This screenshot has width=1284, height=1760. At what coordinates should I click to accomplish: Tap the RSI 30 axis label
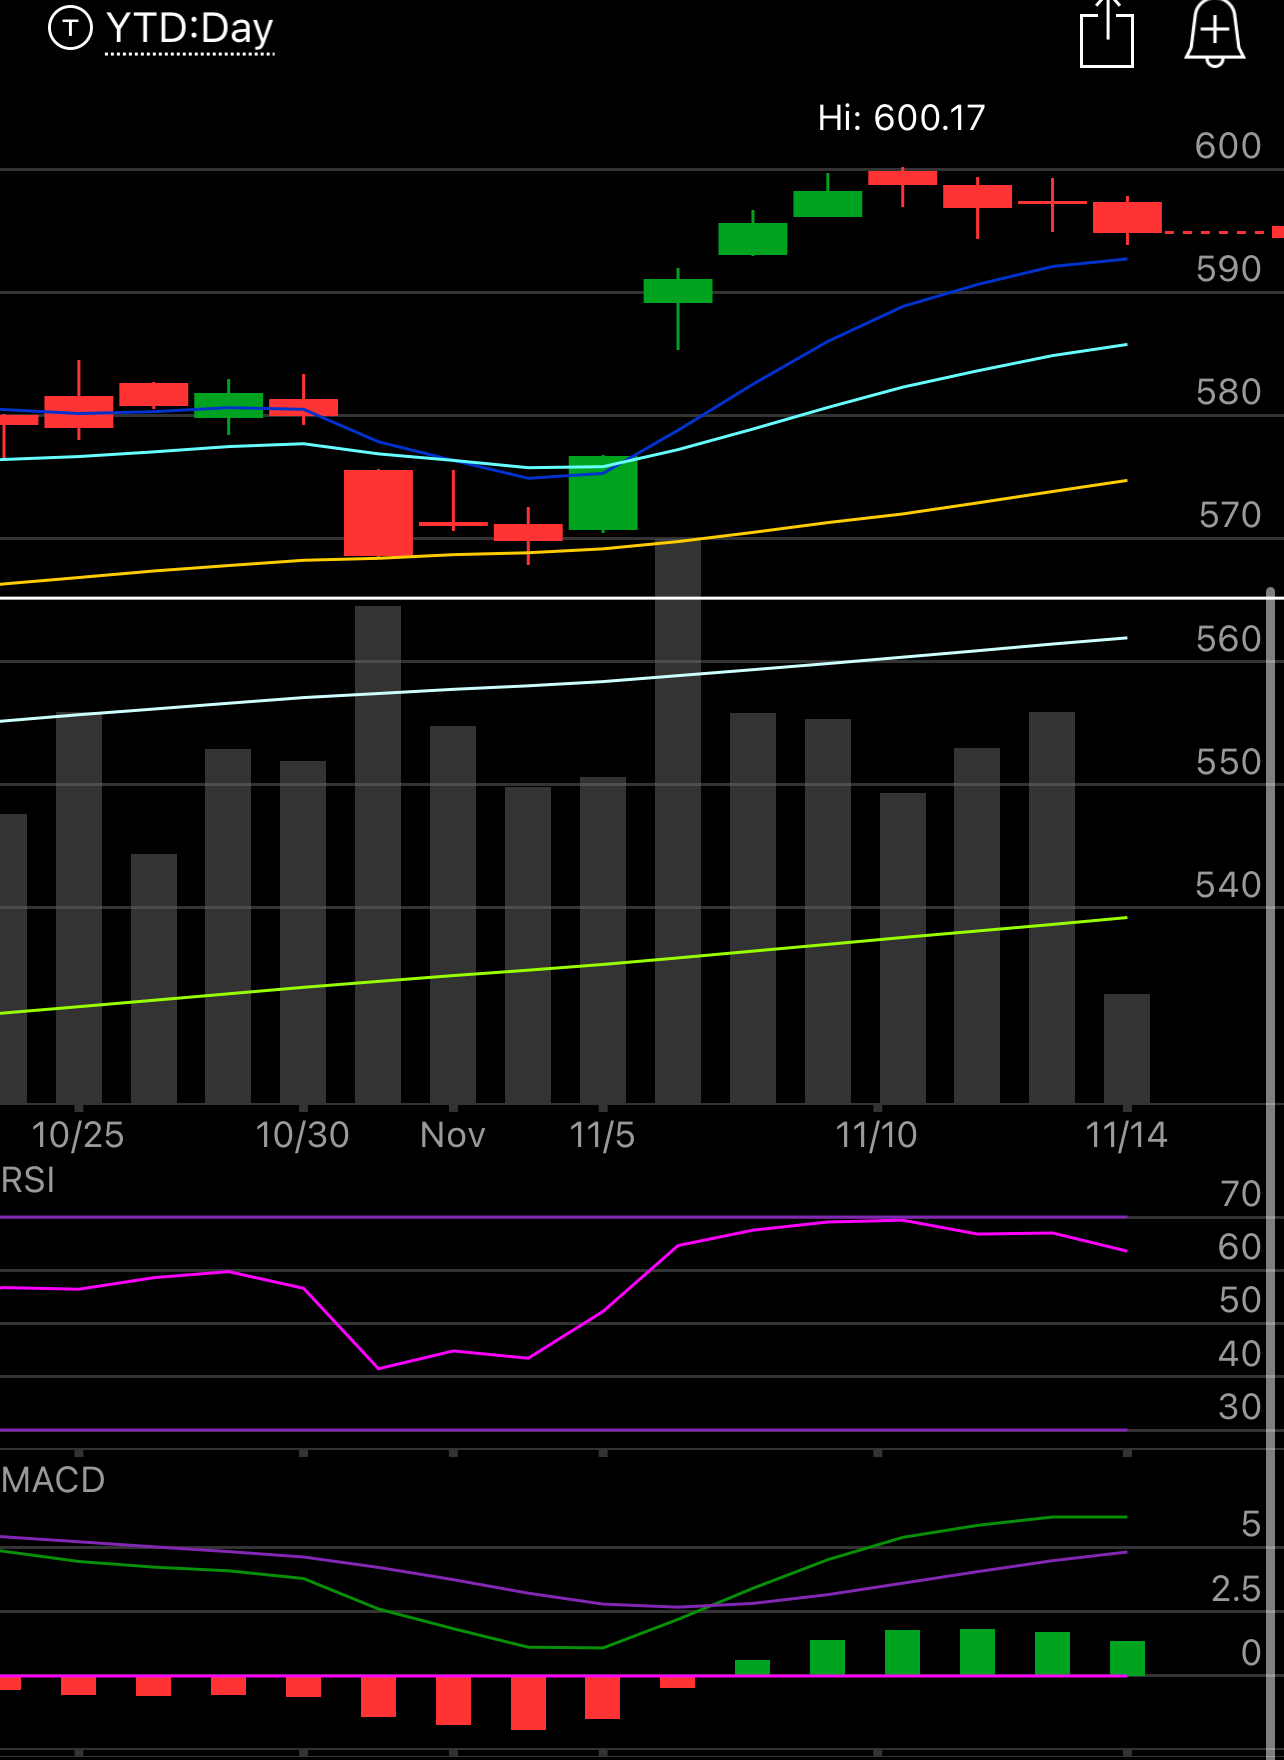click(1241, 1407)
